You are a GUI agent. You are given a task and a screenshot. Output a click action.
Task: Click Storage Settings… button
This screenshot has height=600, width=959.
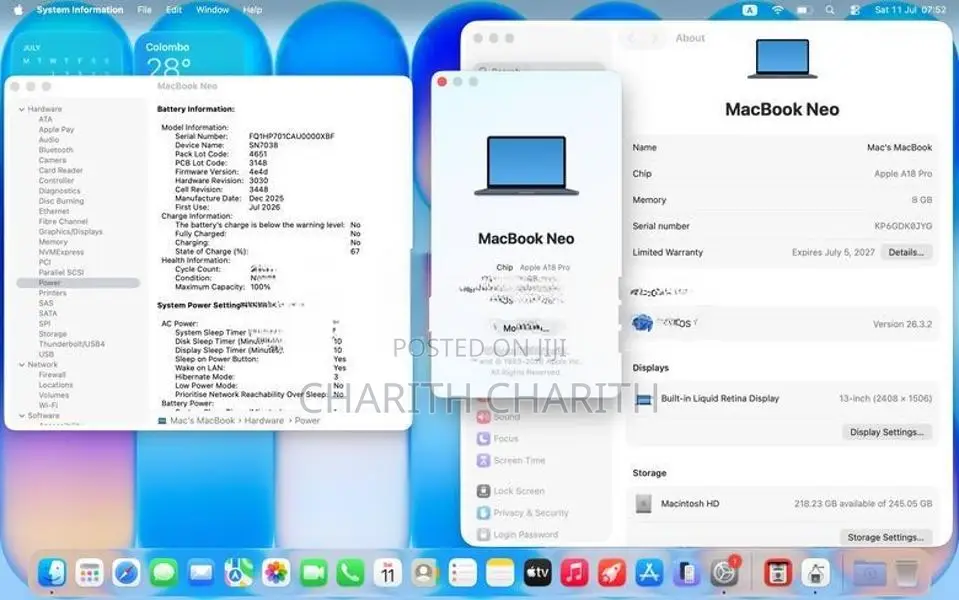click(886, 537)
